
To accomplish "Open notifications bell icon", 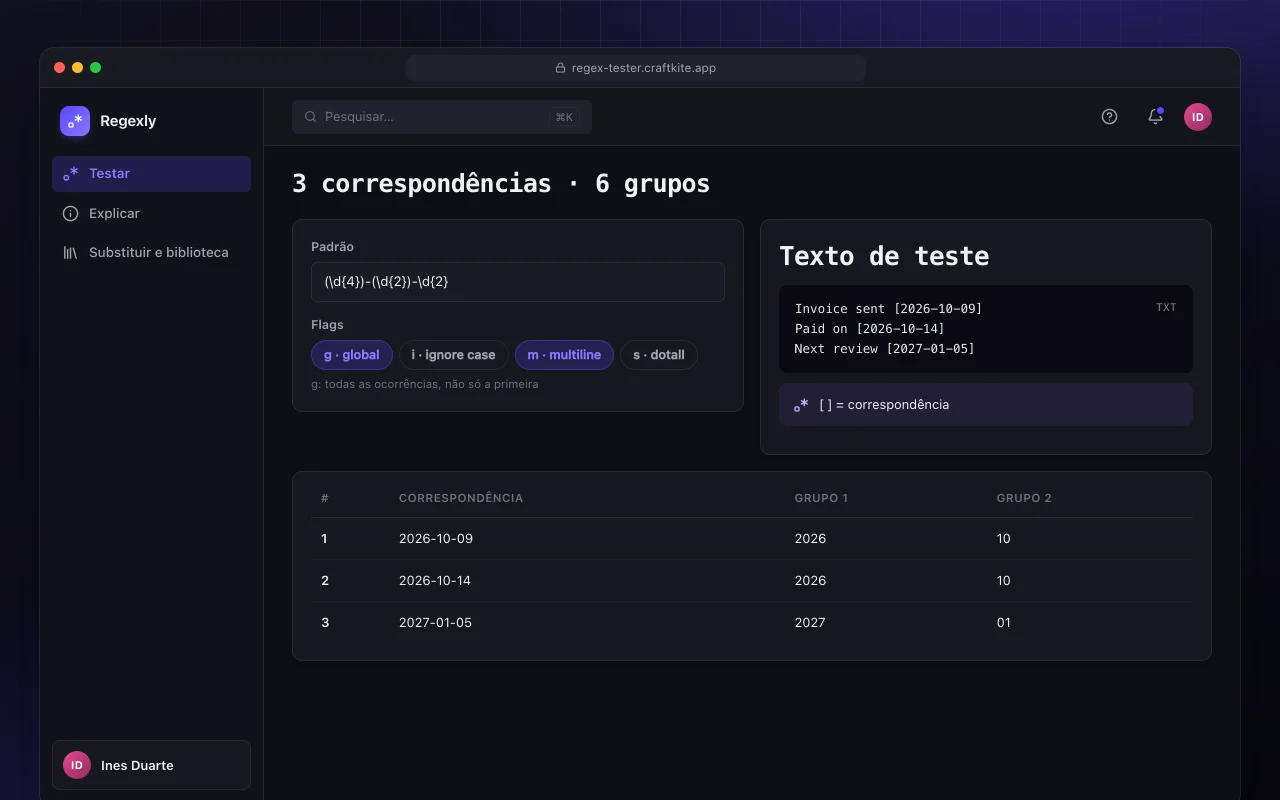I will pos(1155,116).
